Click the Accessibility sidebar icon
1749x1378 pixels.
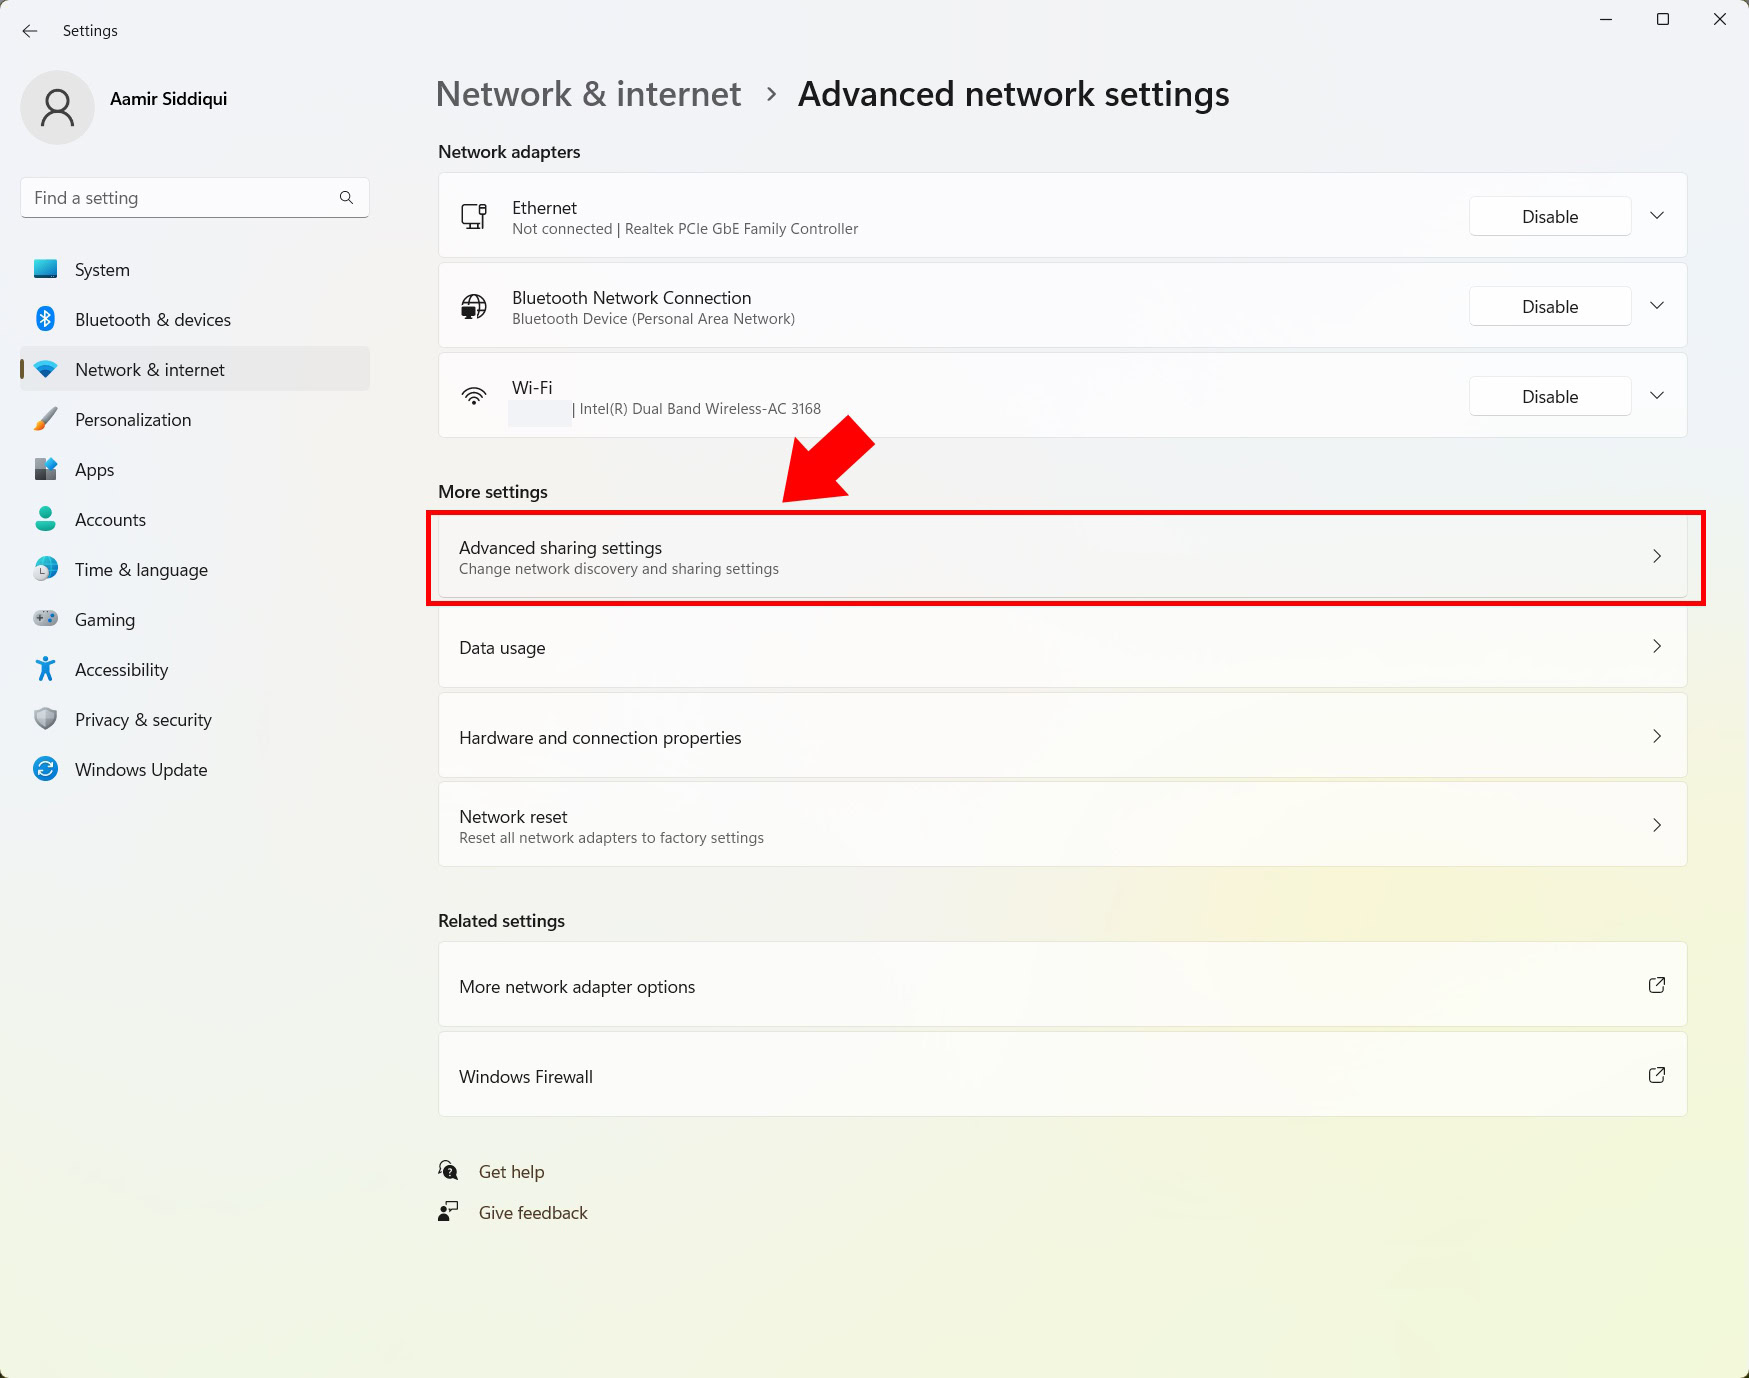[x=45, y=669]
